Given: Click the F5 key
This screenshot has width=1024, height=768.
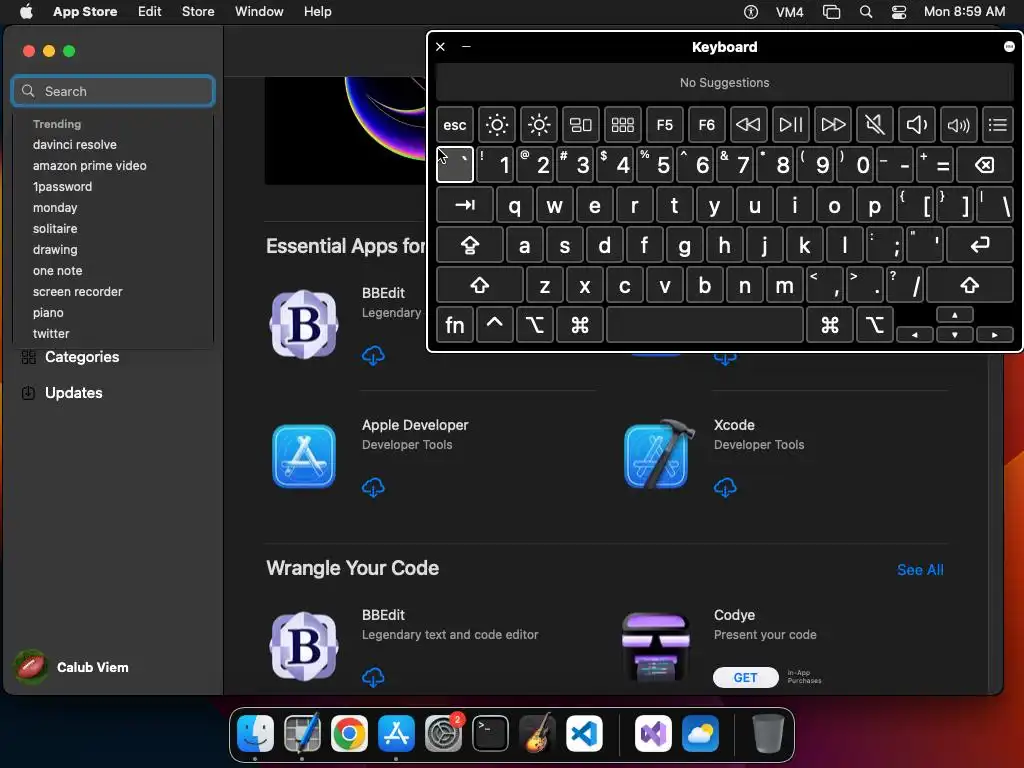Looking at the screenshot, I should click(665, 125).
